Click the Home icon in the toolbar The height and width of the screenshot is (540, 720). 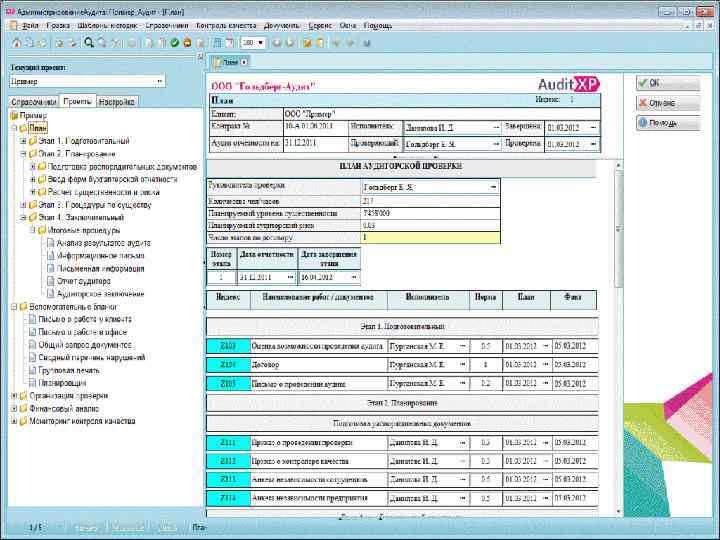click(x=17, y=43)
